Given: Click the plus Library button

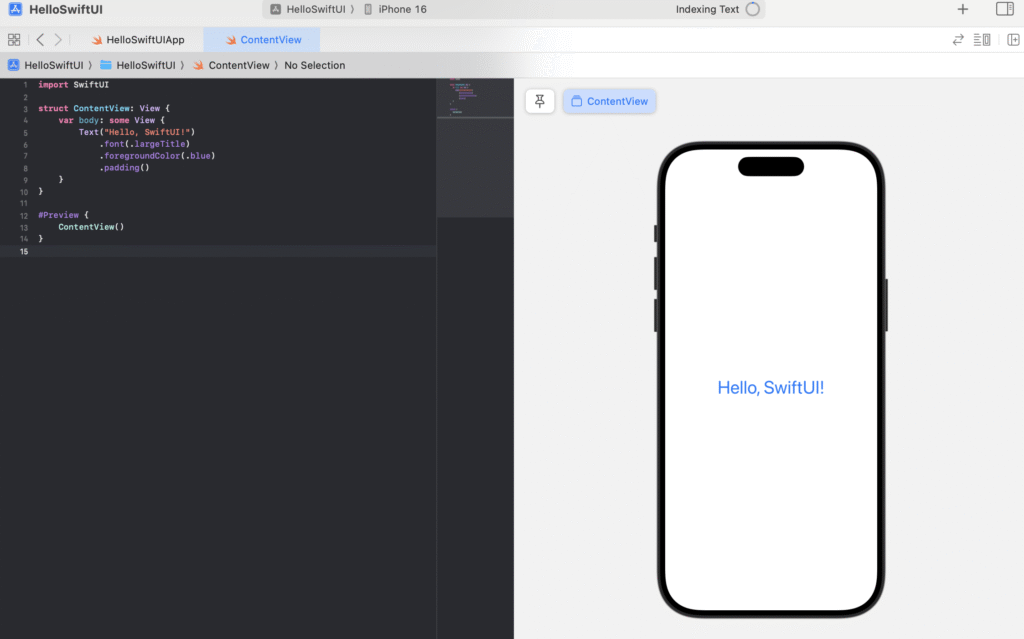Looking at the screenshot, I should coord(963,9).
